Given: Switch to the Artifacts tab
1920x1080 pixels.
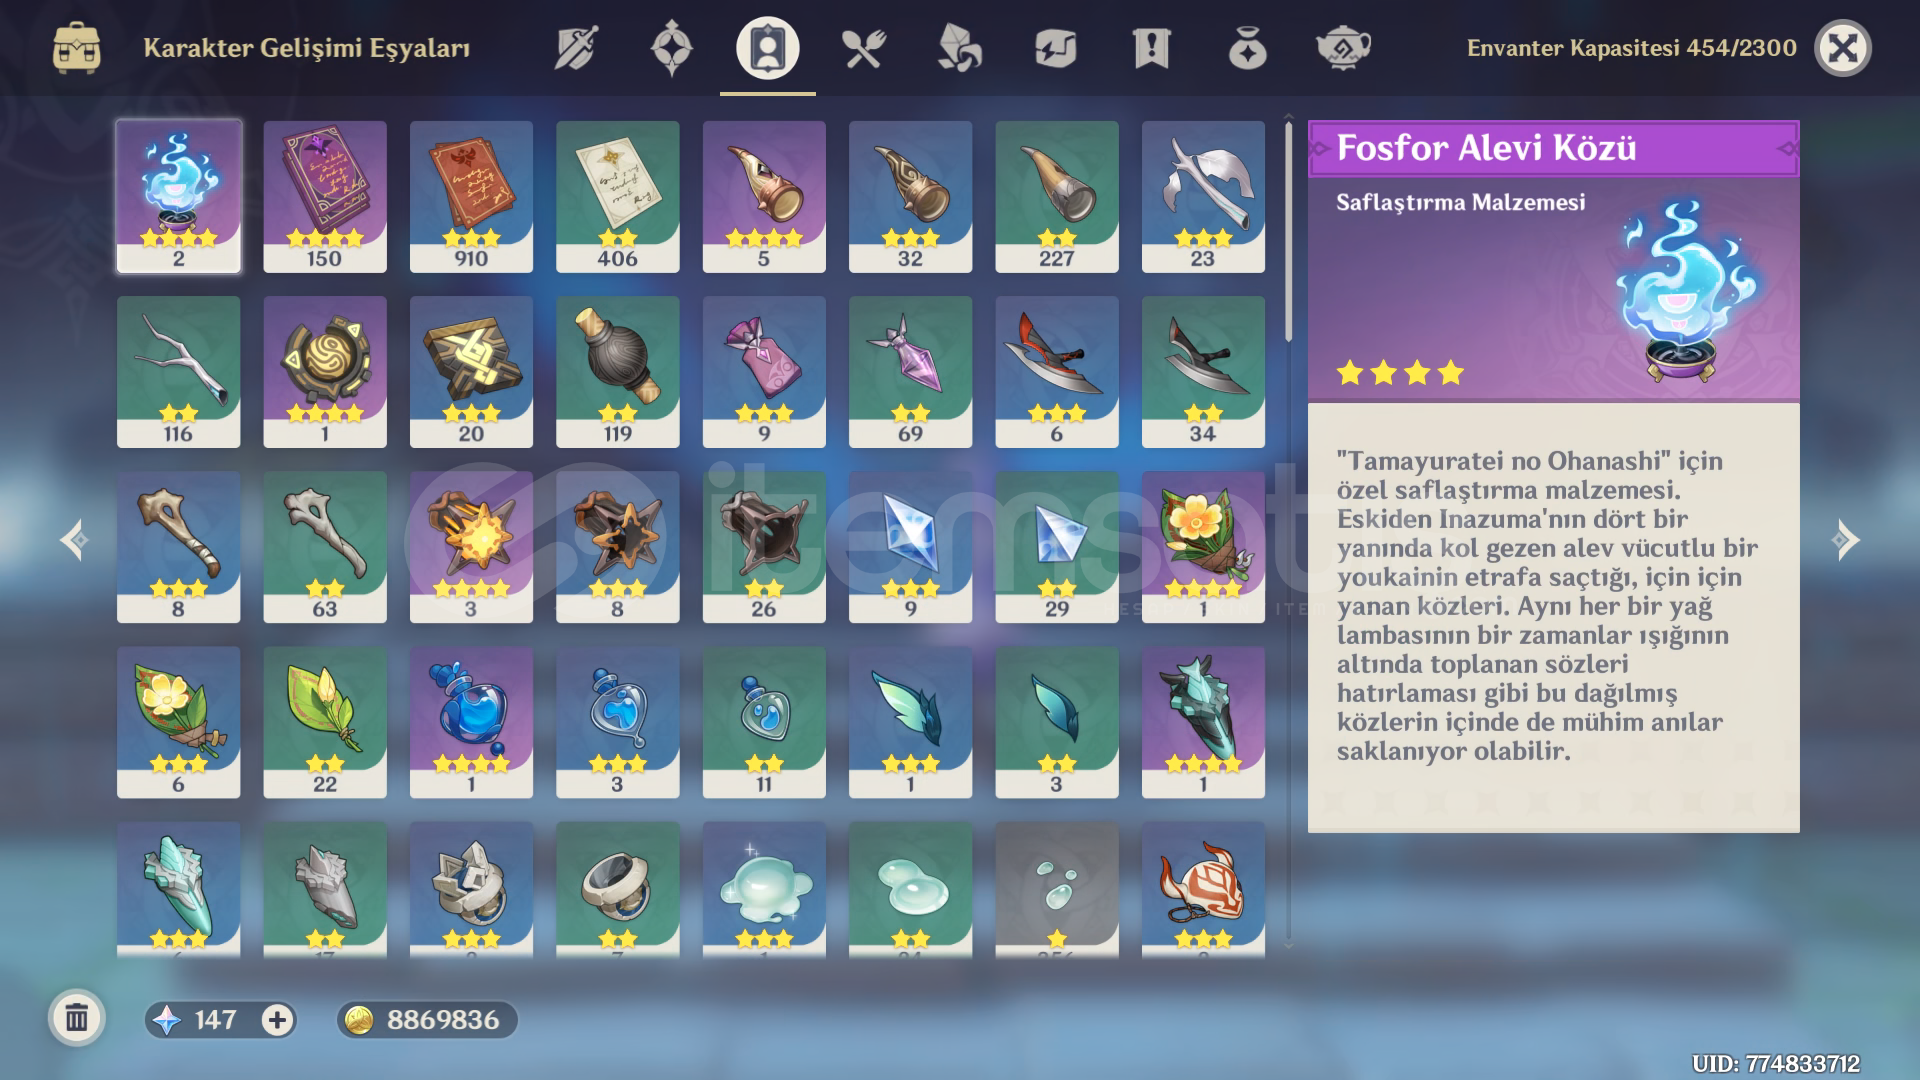Looking at the screenshot, I should pos(671,47).
